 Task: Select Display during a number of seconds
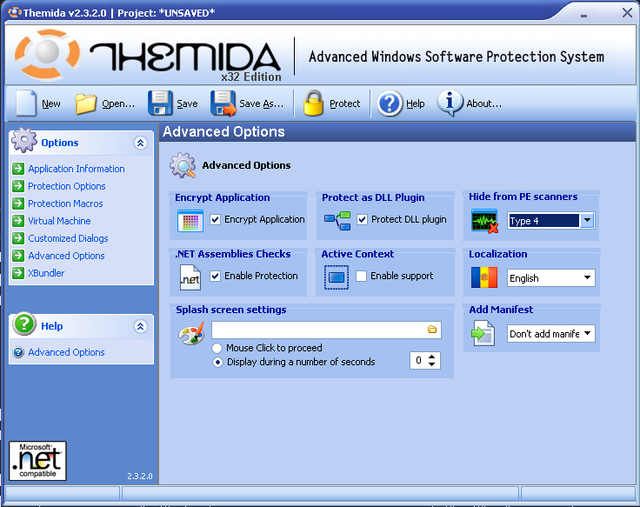point(218,362)
